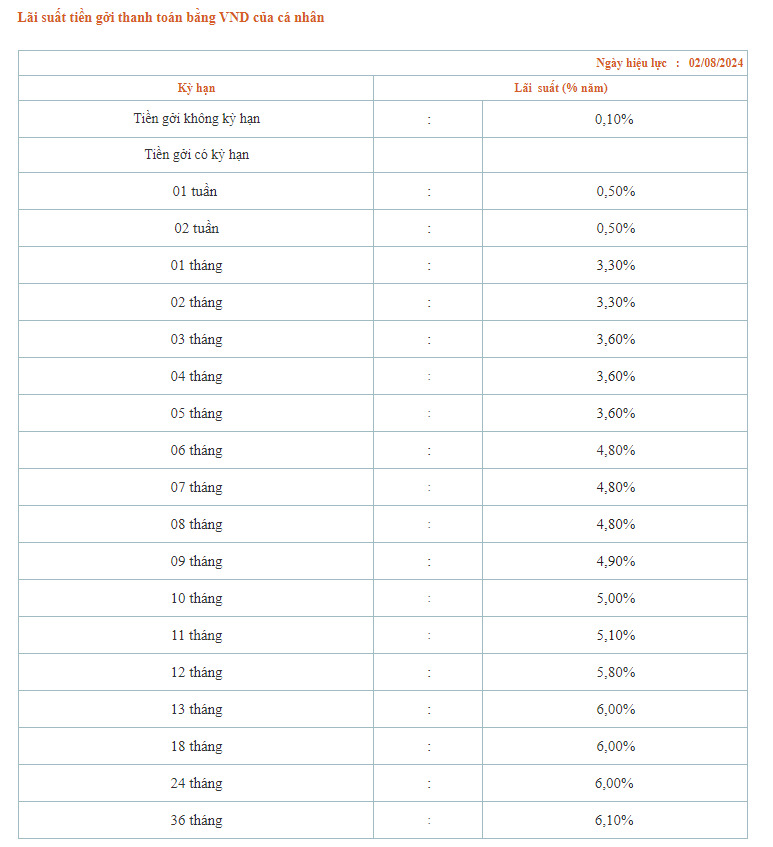The height and width of the screenshot is (847, 773).
Task: Select the "12 tháng" term cell
Action: point(197,673)
